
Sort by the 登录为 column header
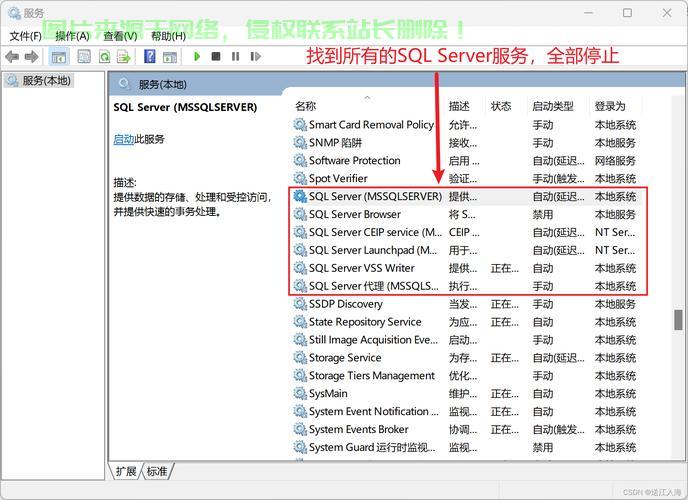(610, 106)
